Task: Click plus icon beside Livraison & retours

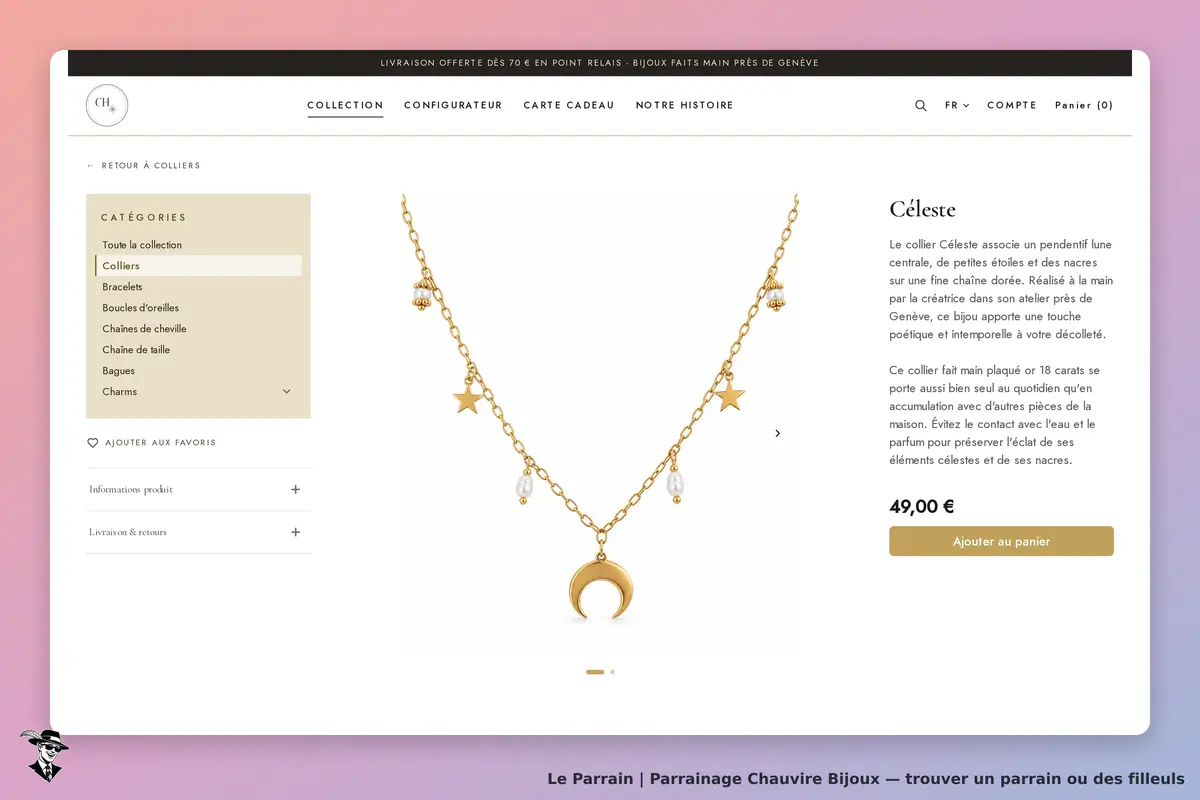Action: pyautogui.click(x=295, y=532)
